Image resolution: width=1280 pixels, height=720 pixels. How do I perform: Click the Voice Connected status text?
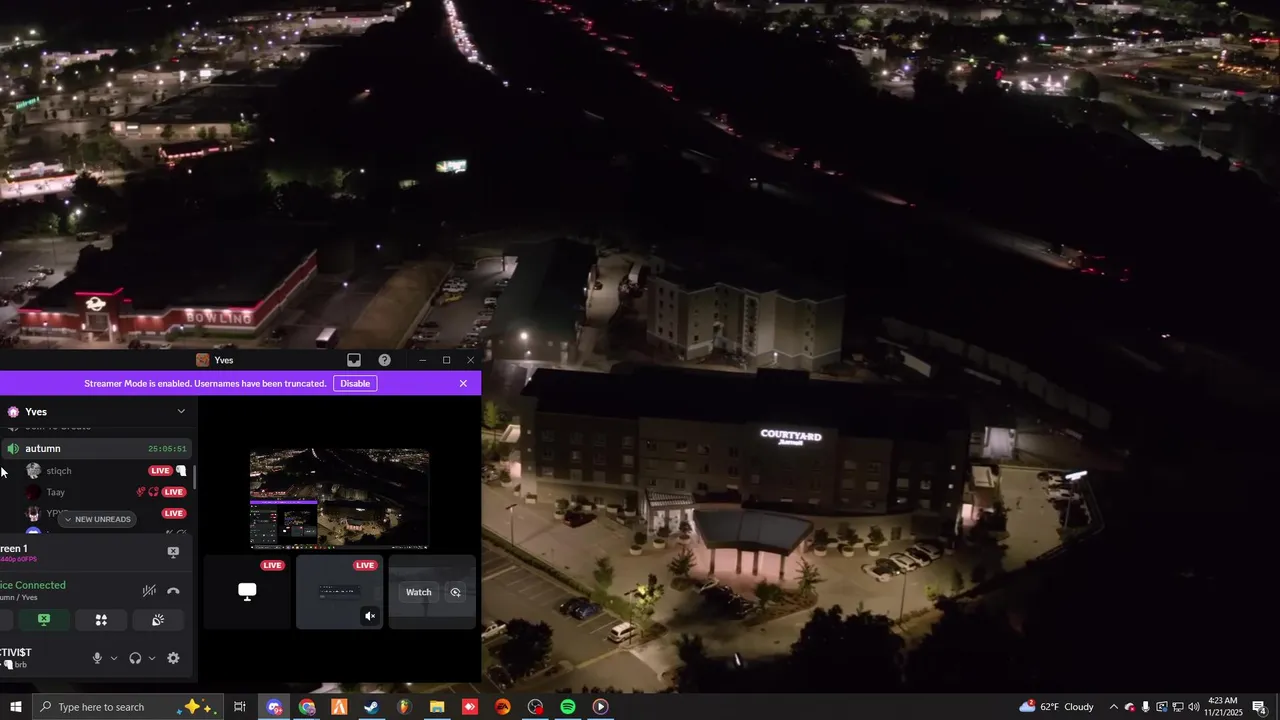[33, 585]
